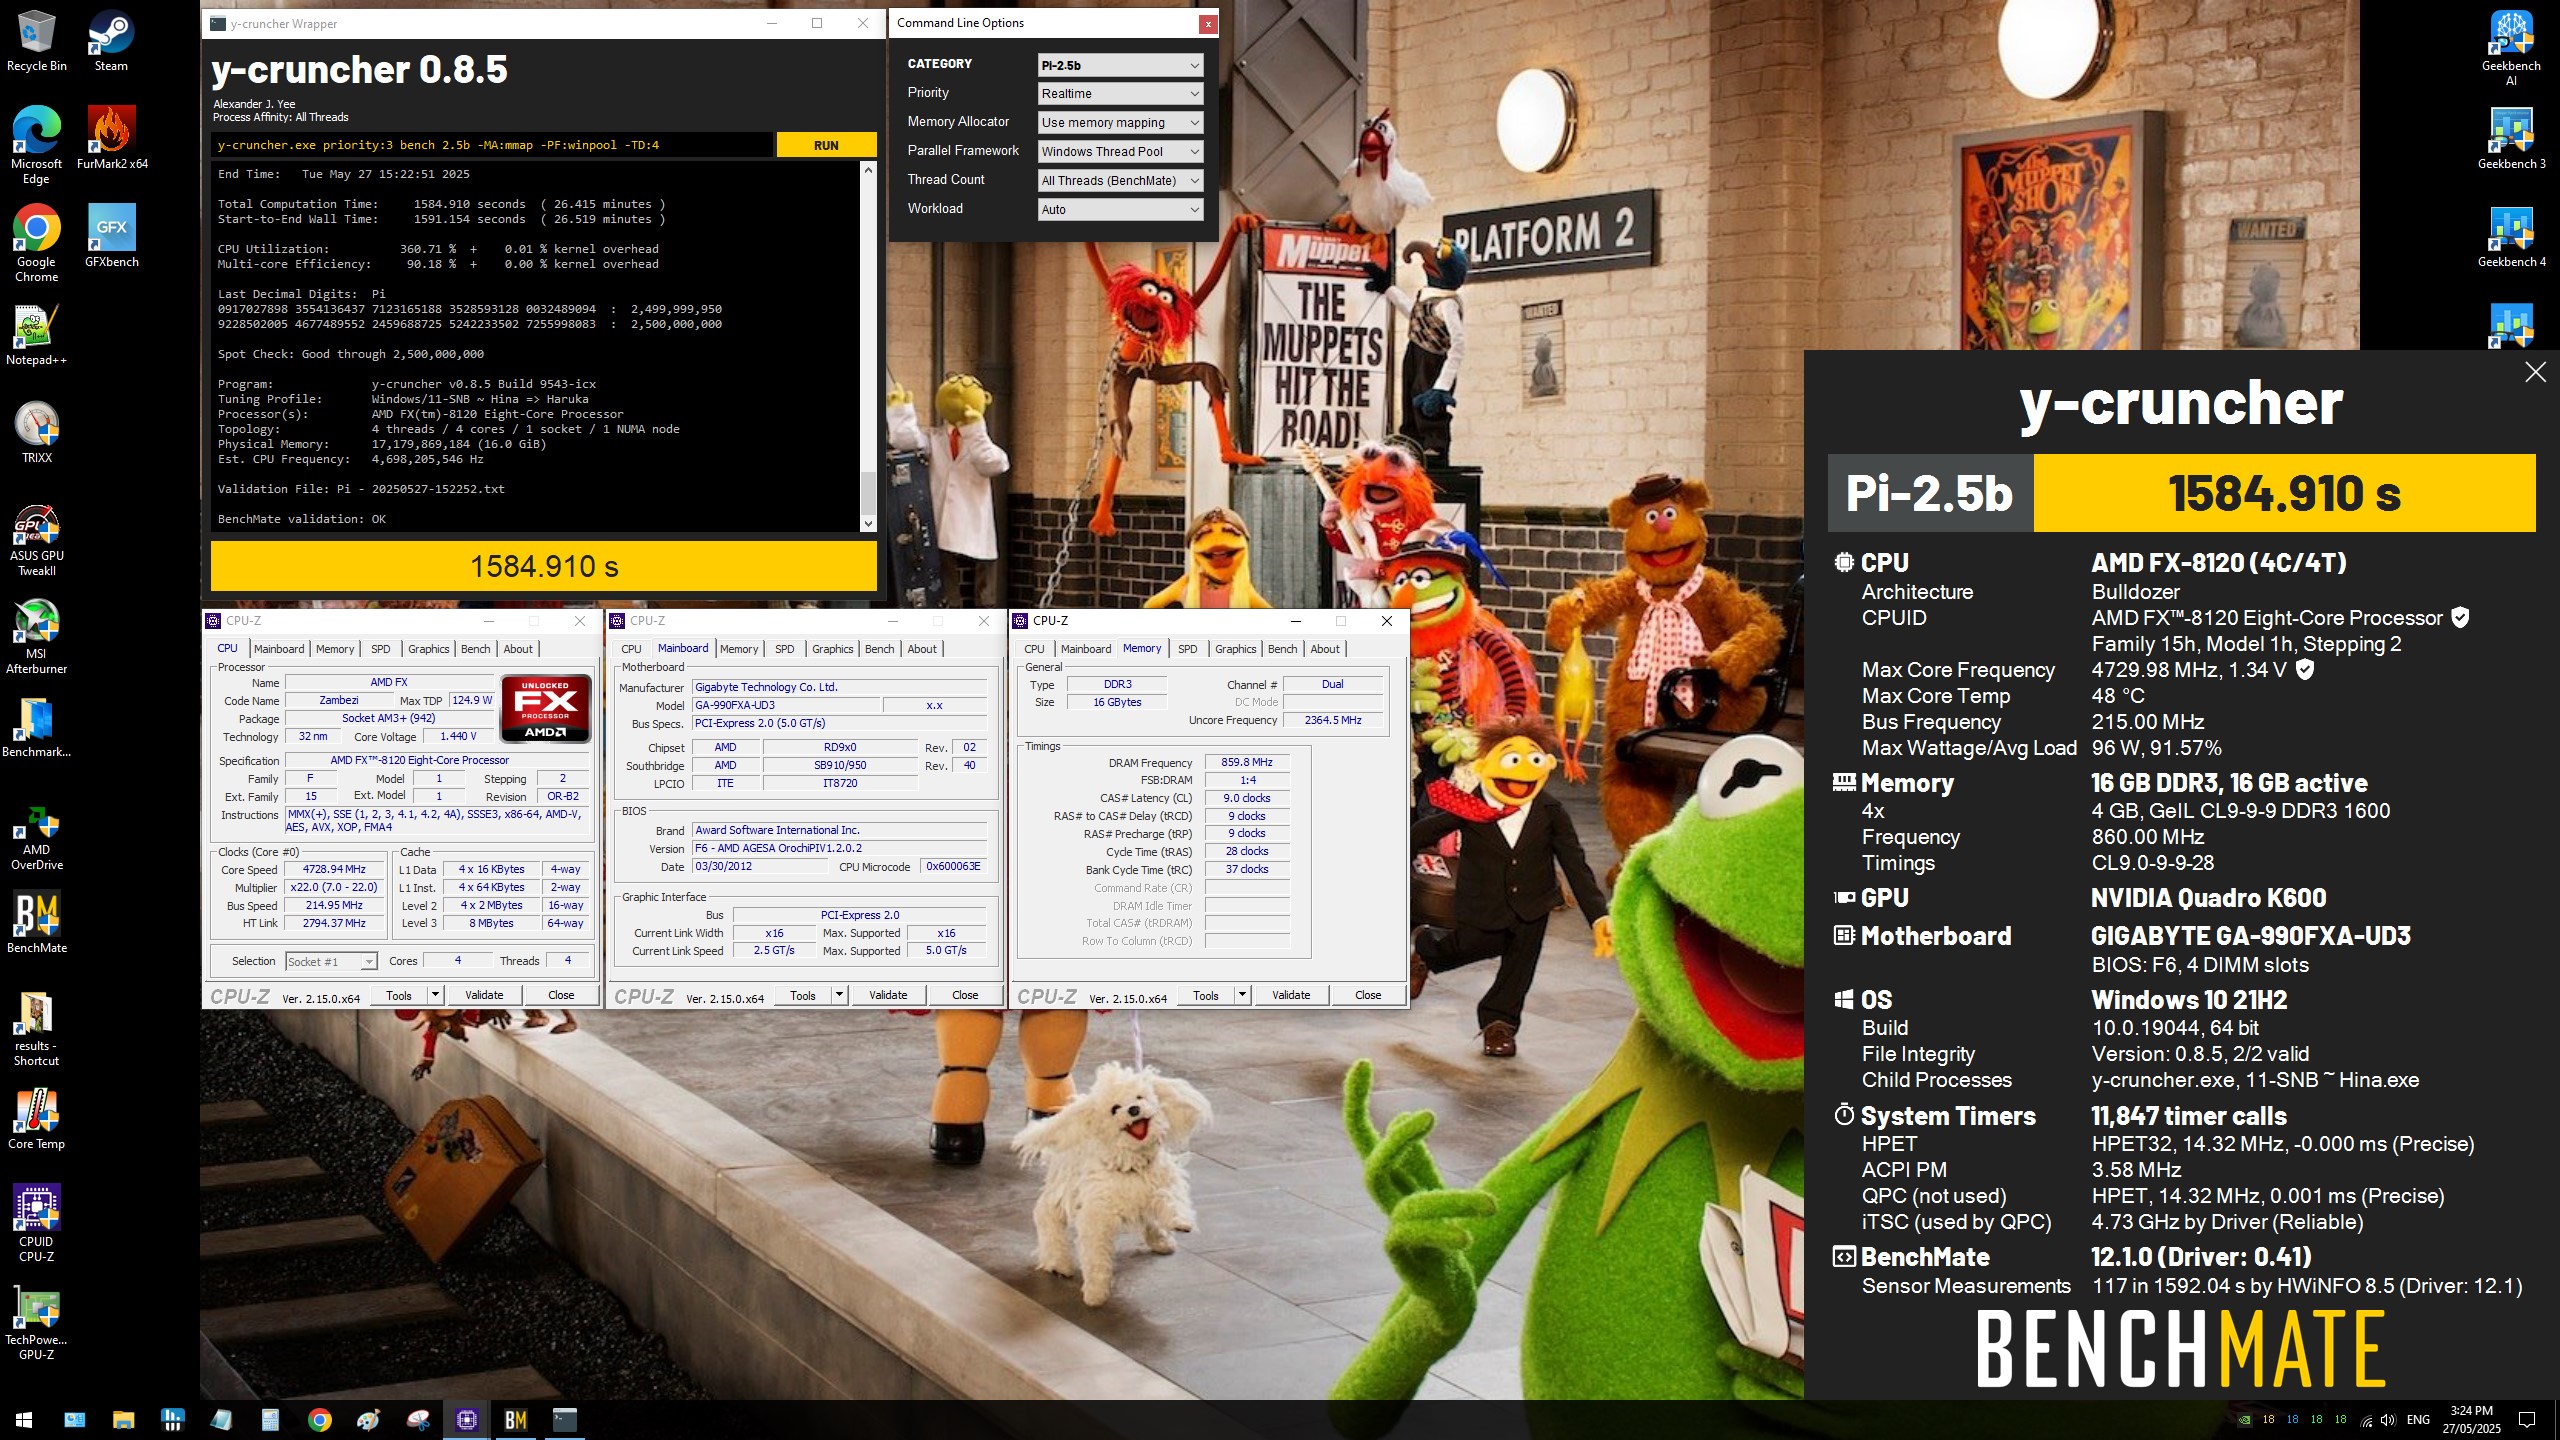This screenshot has width=2560, height=1440.
Task: Open Bench tab in CPU-Z CPU window
Action: point(476,649)
